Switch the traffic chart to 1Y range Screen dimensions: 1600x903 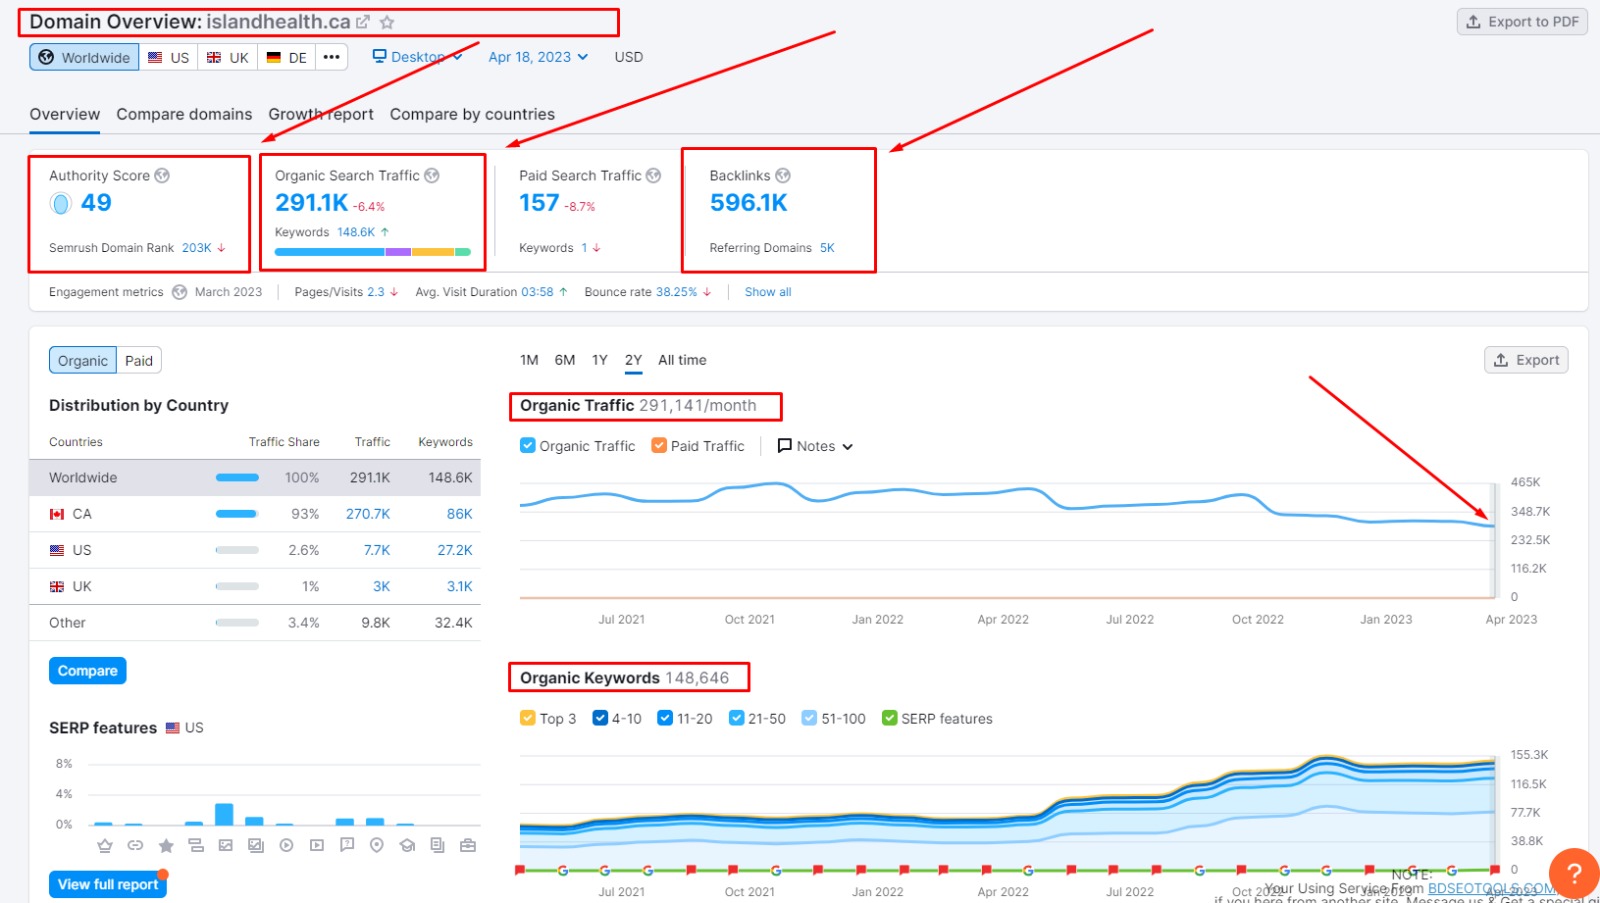click(599, 360)
